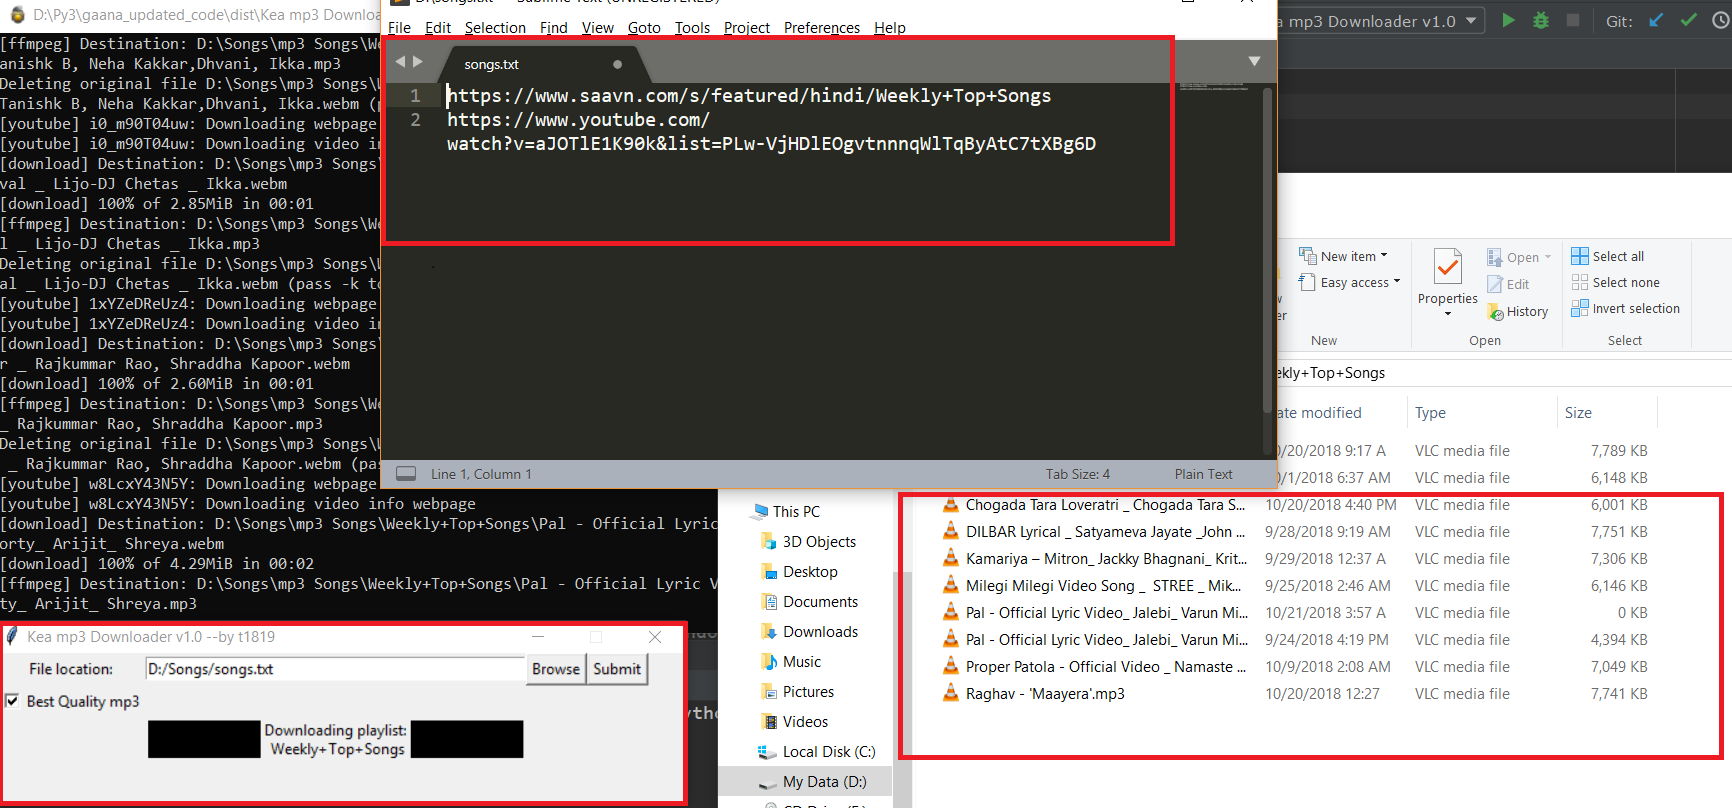Open the File menu in Sublime Text

pyautogui.click(x=399, y=28)
